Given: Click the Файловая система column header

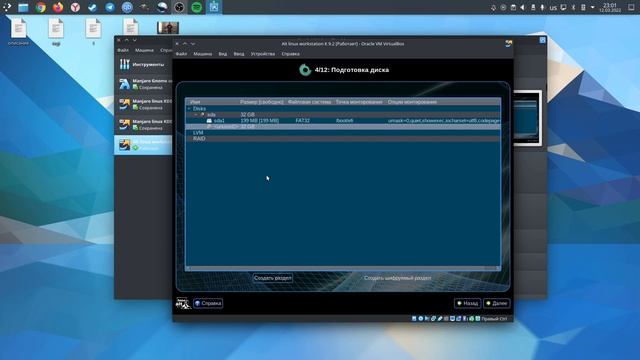Looking at the screenshot, I should (x=309, y=102).
